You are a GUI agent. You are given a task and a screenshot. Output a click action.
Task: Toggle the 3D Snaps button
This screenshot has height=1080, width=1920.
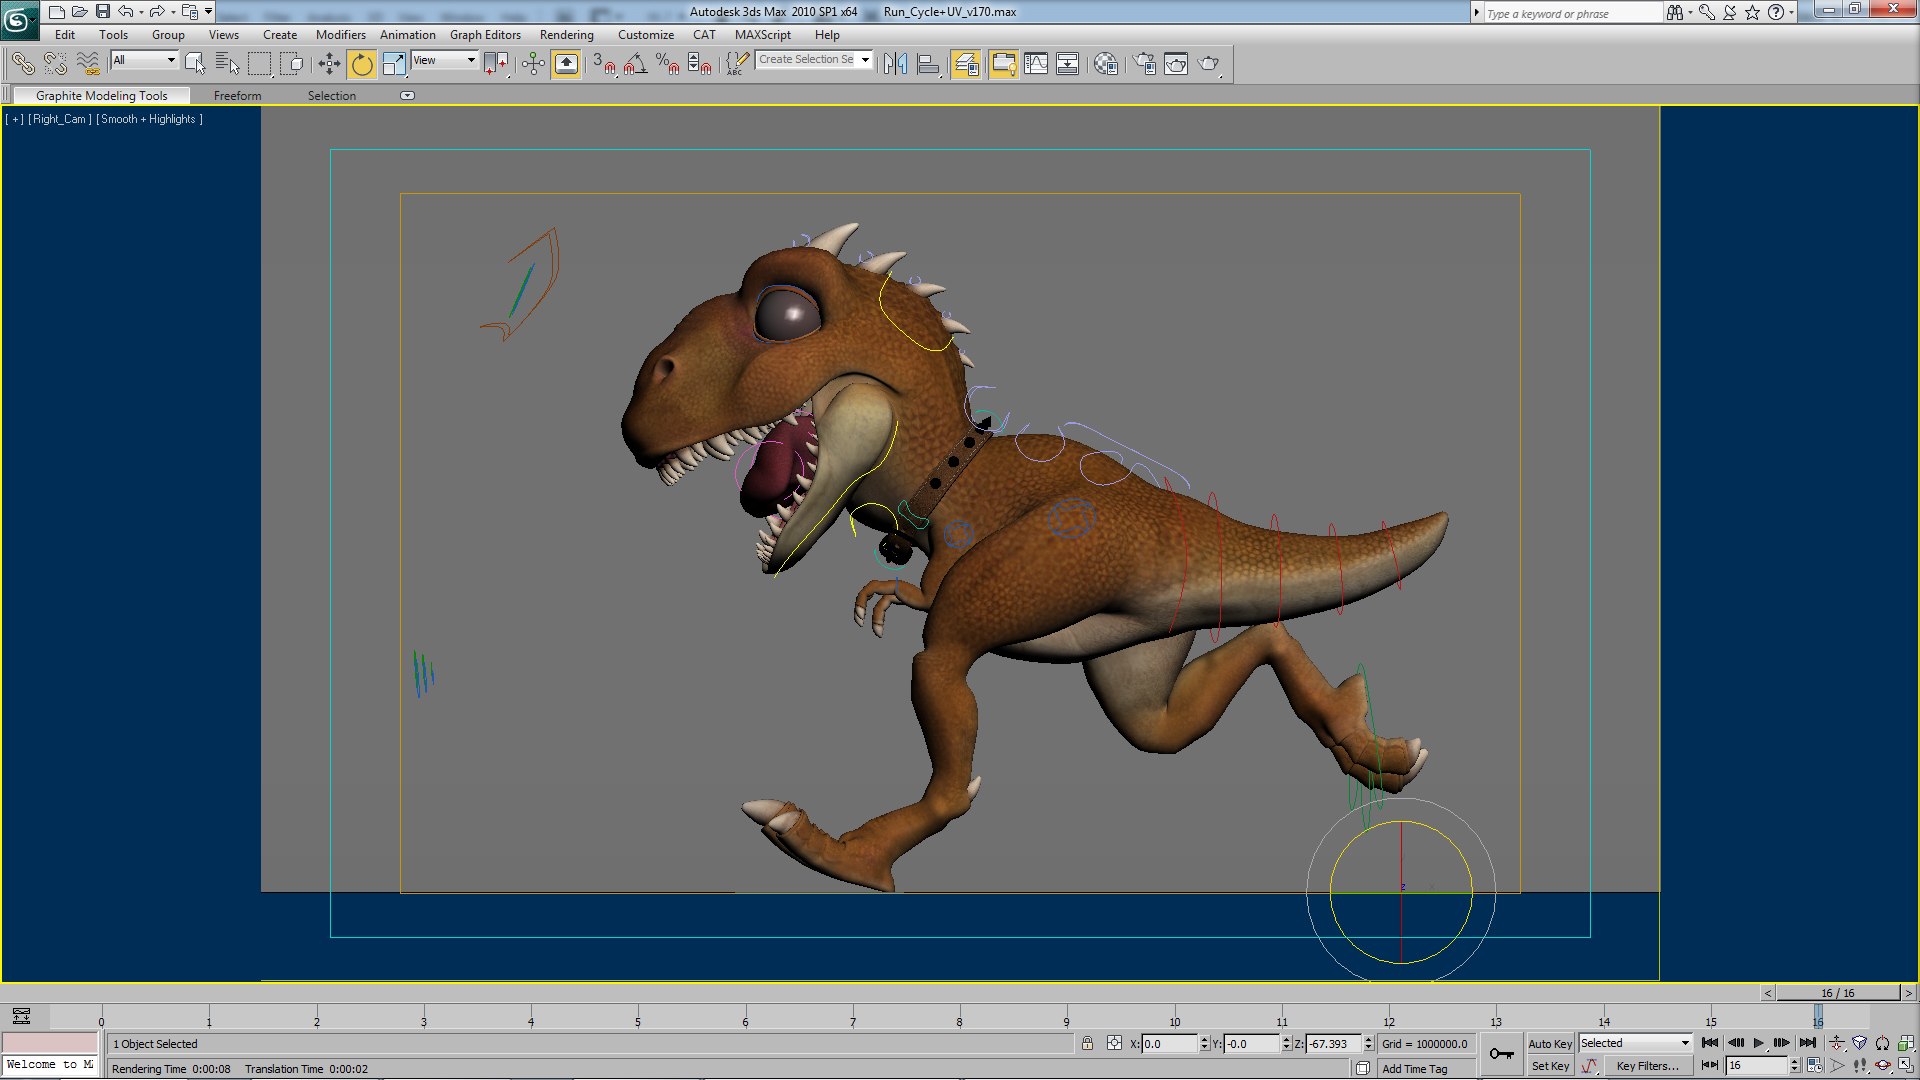tap(603, 64)
